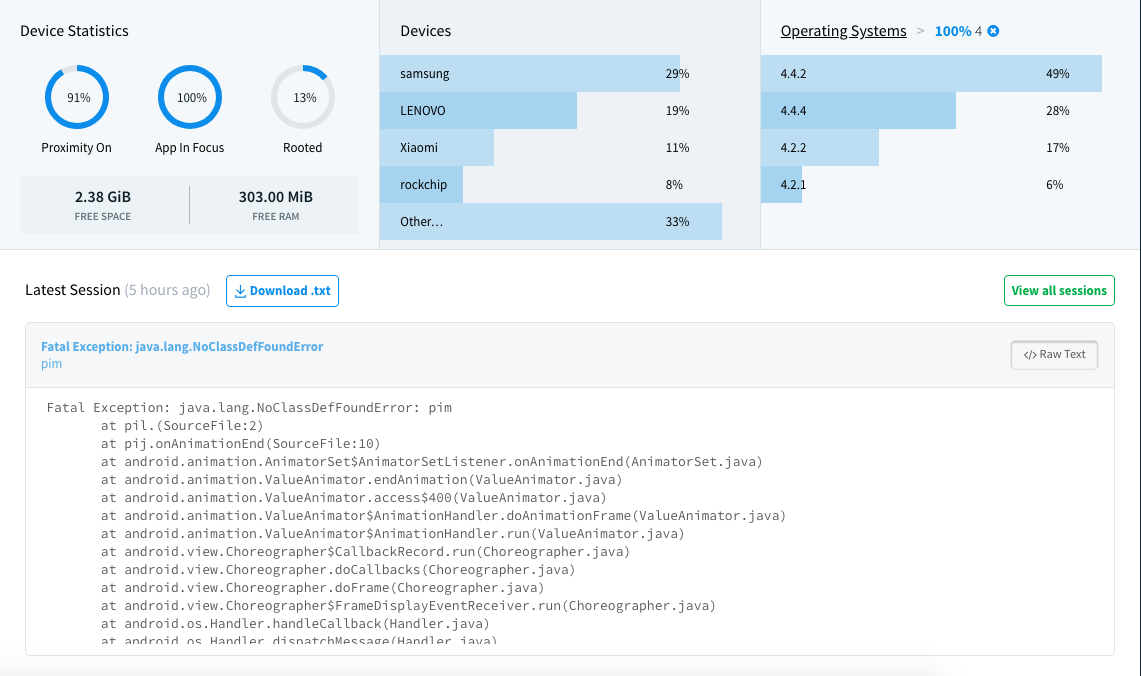Switch to Raw Text view
The height and width of the screenshot is (676, 1141).
click(x=1054, y=355)
